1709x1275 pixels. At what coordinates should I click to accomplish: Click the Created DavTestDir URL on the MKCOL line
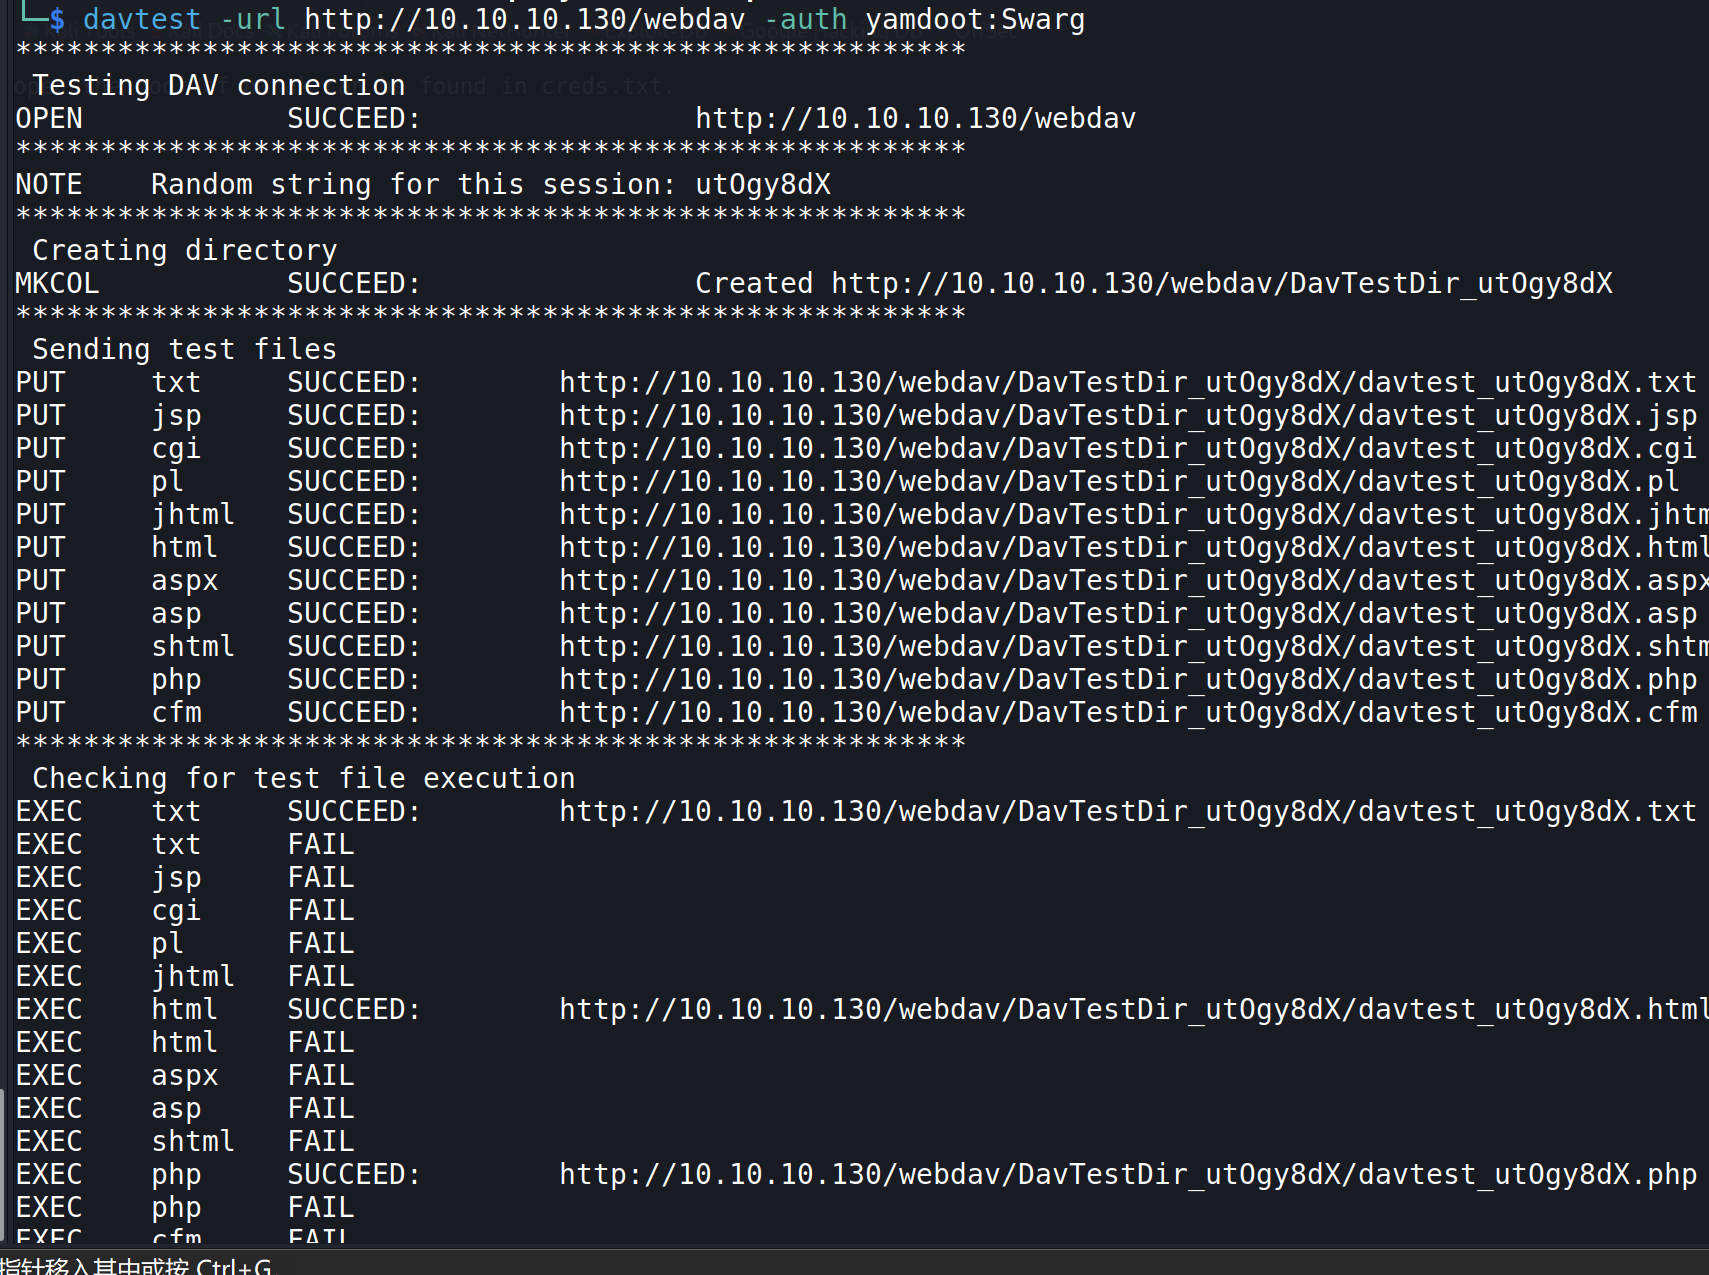1221,283
